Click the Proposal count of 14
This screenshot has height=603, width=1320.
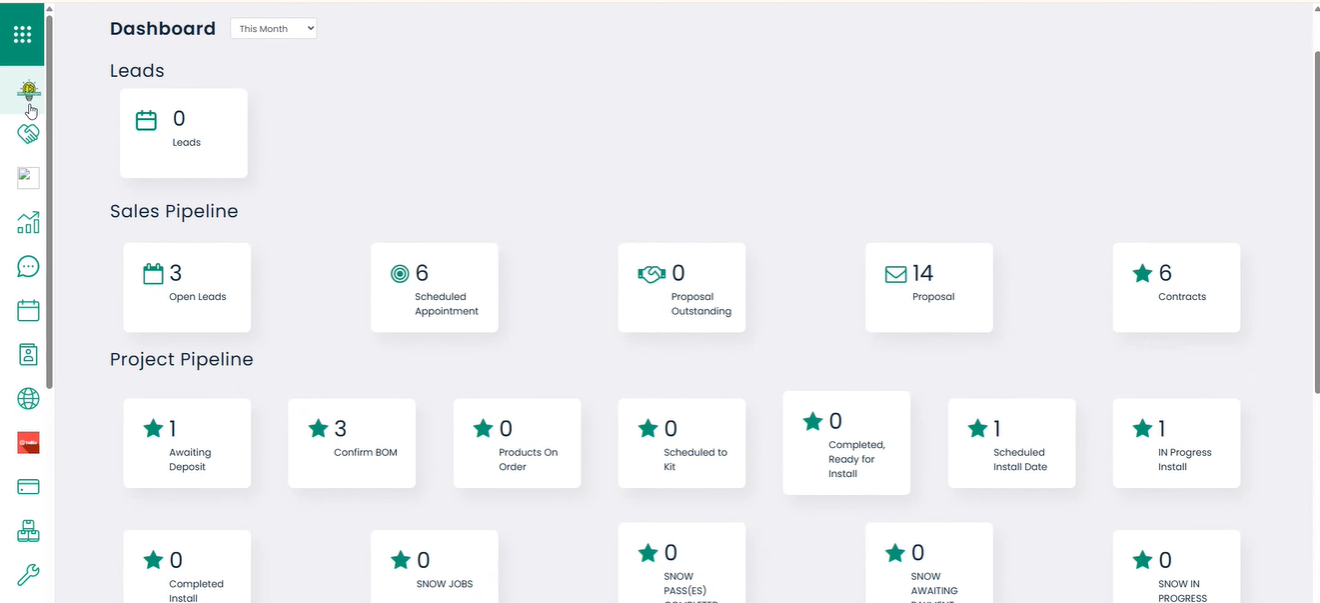(923, 273)
